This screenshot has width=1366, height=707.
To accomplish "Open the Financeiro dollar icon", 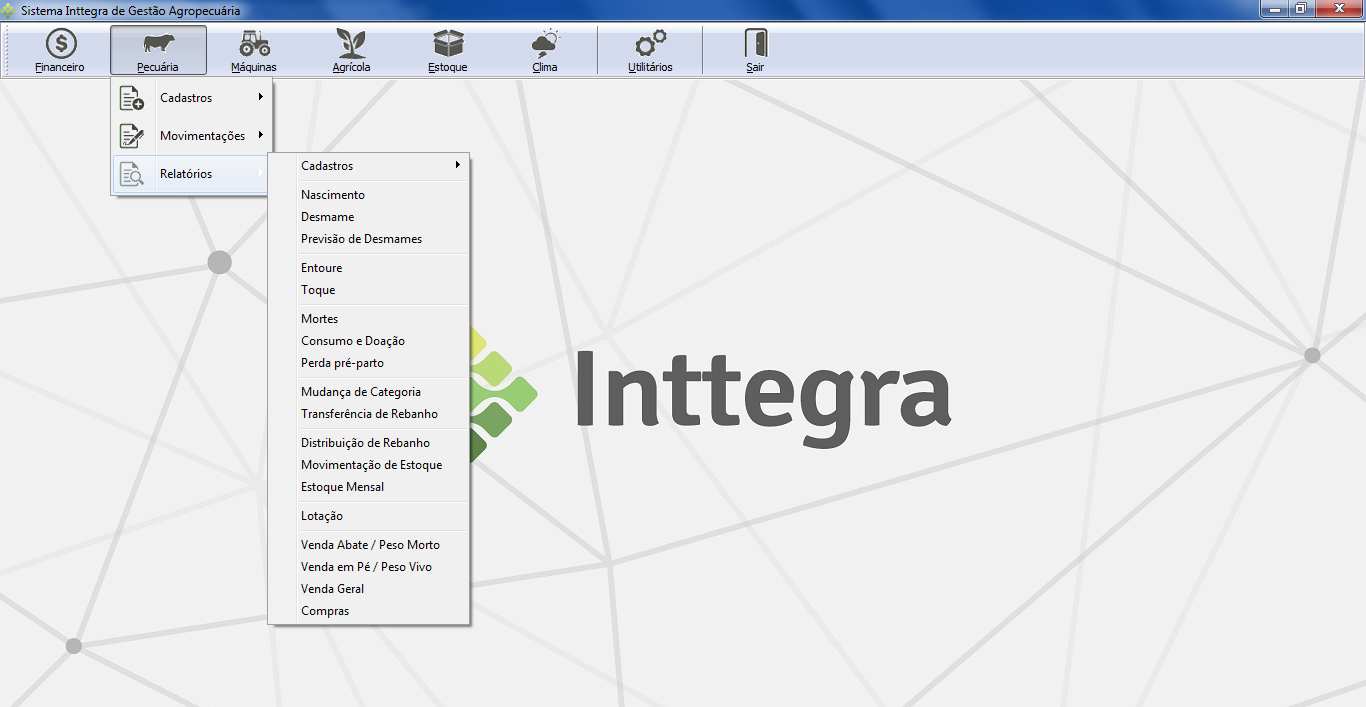I will pos(61,43).
